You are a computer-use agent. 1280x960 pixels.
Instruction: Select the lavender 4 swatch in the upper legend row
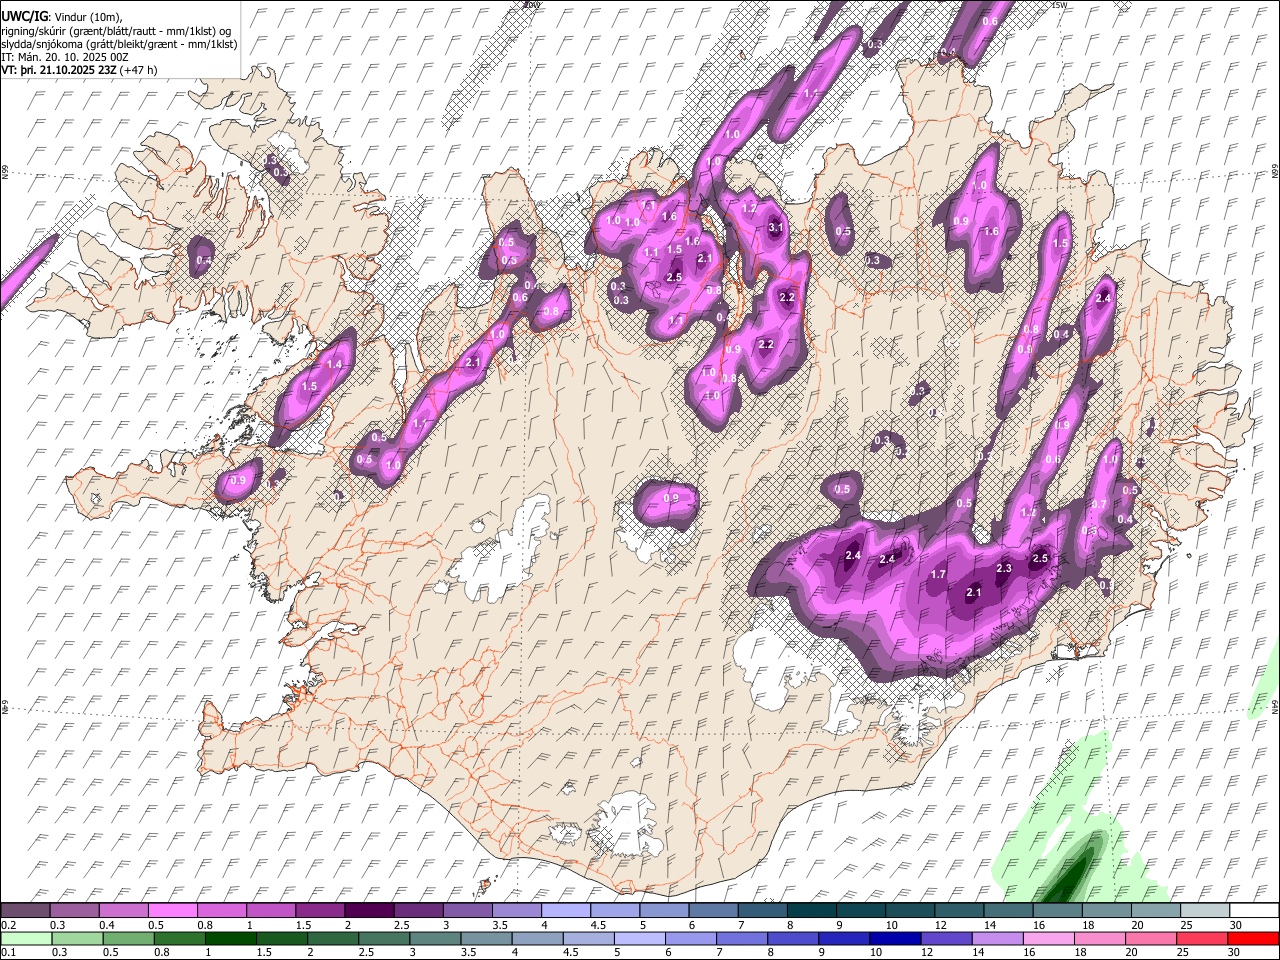566,910
